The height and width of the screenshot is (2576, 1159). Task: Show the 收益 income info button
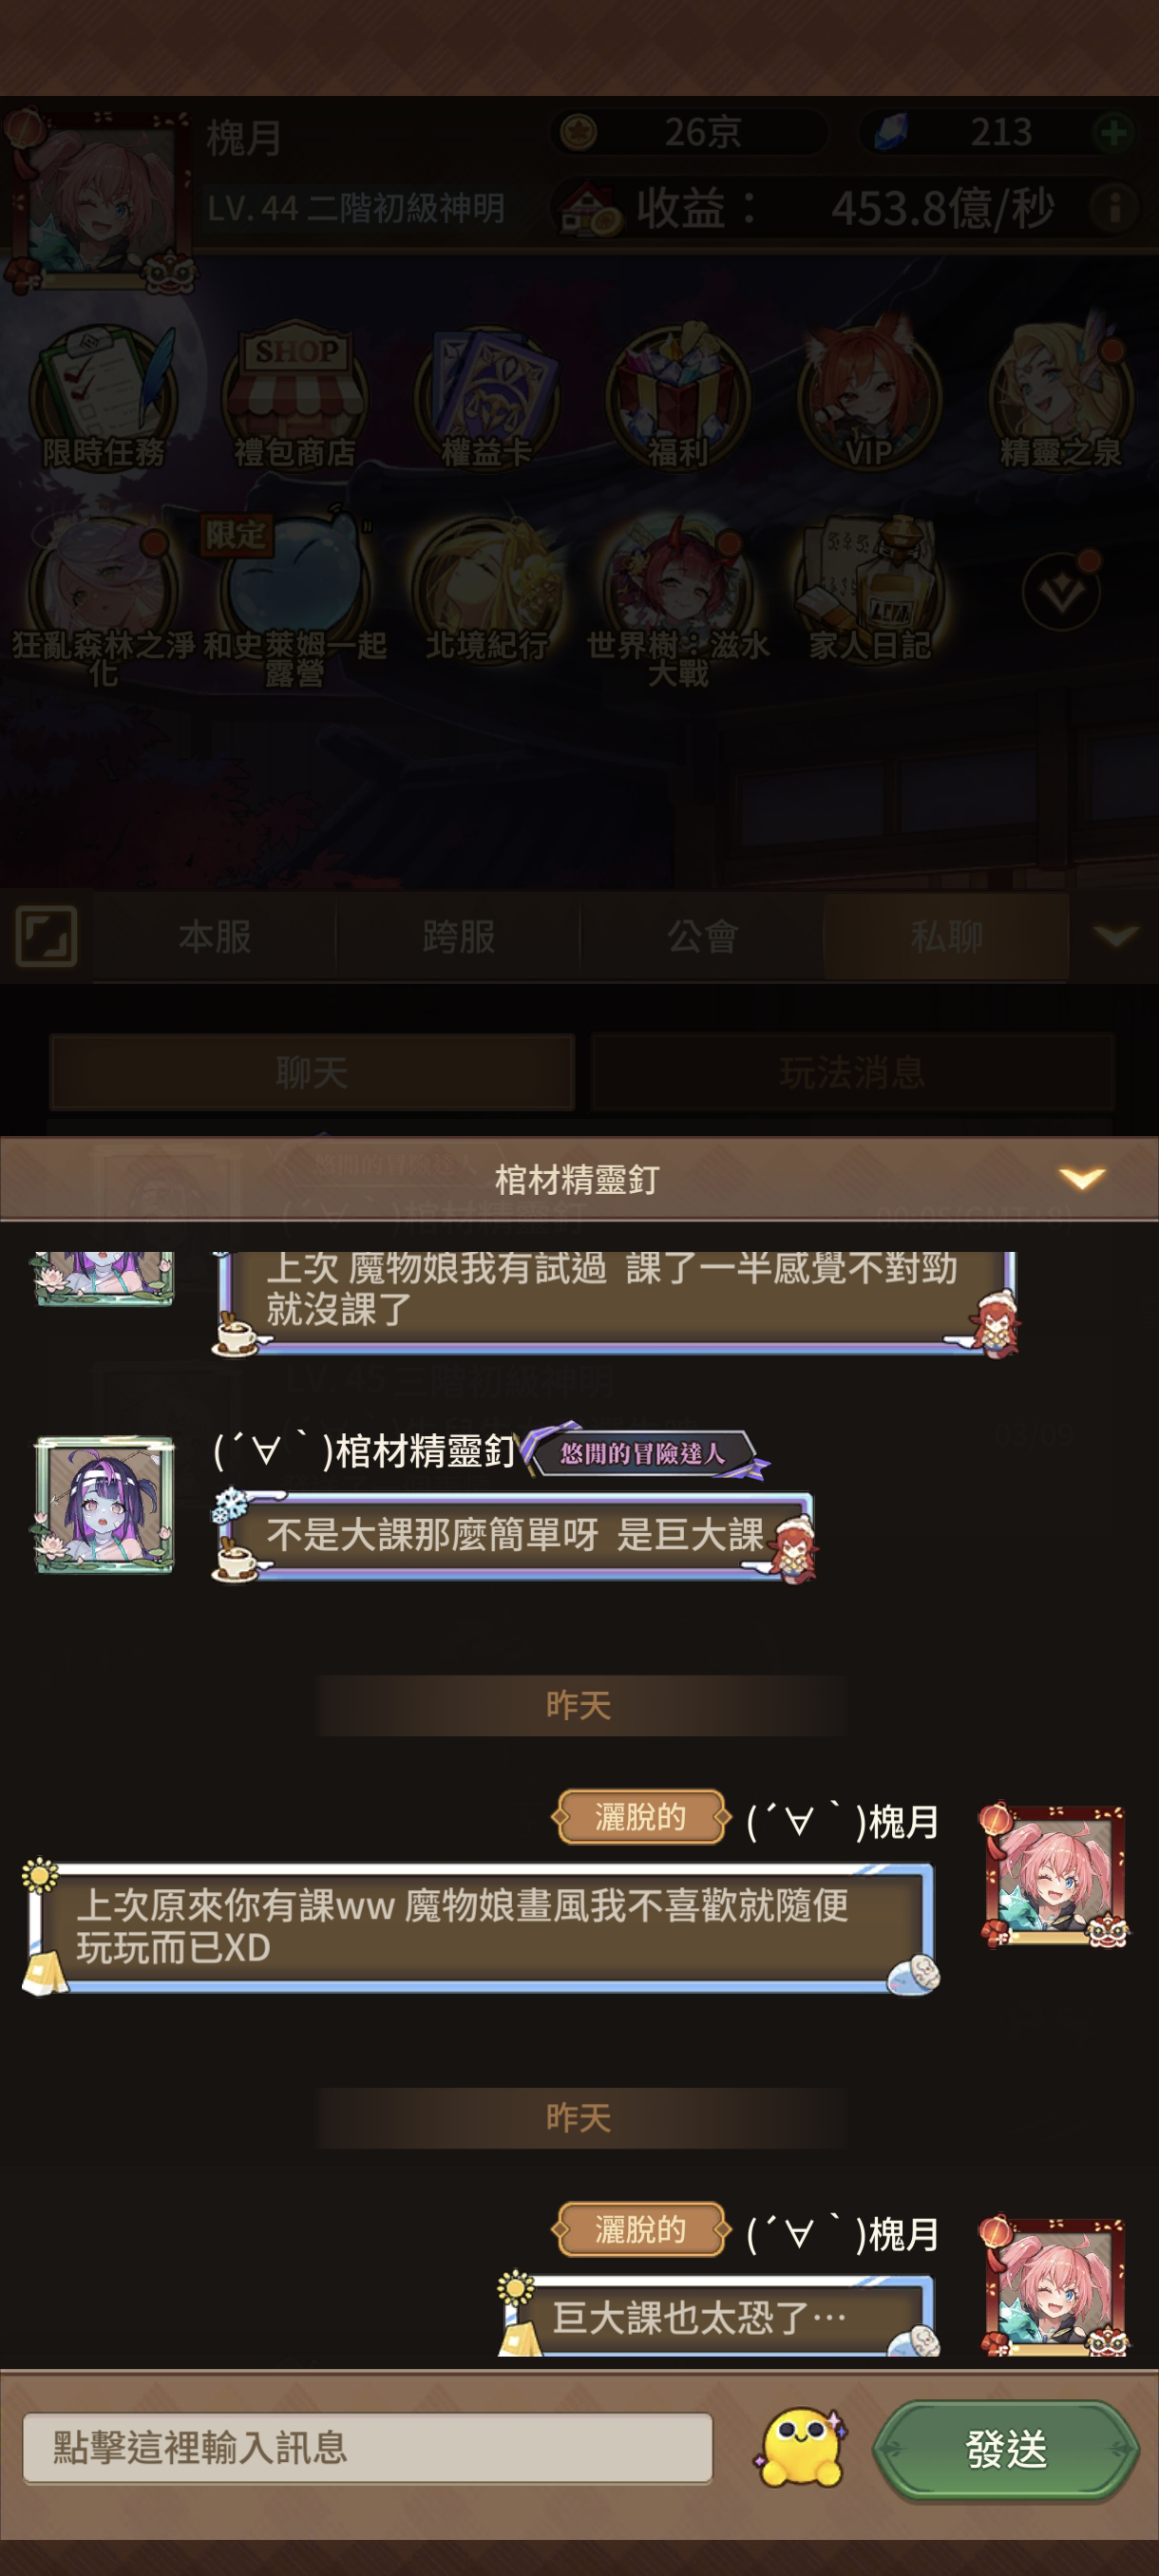1113,208
